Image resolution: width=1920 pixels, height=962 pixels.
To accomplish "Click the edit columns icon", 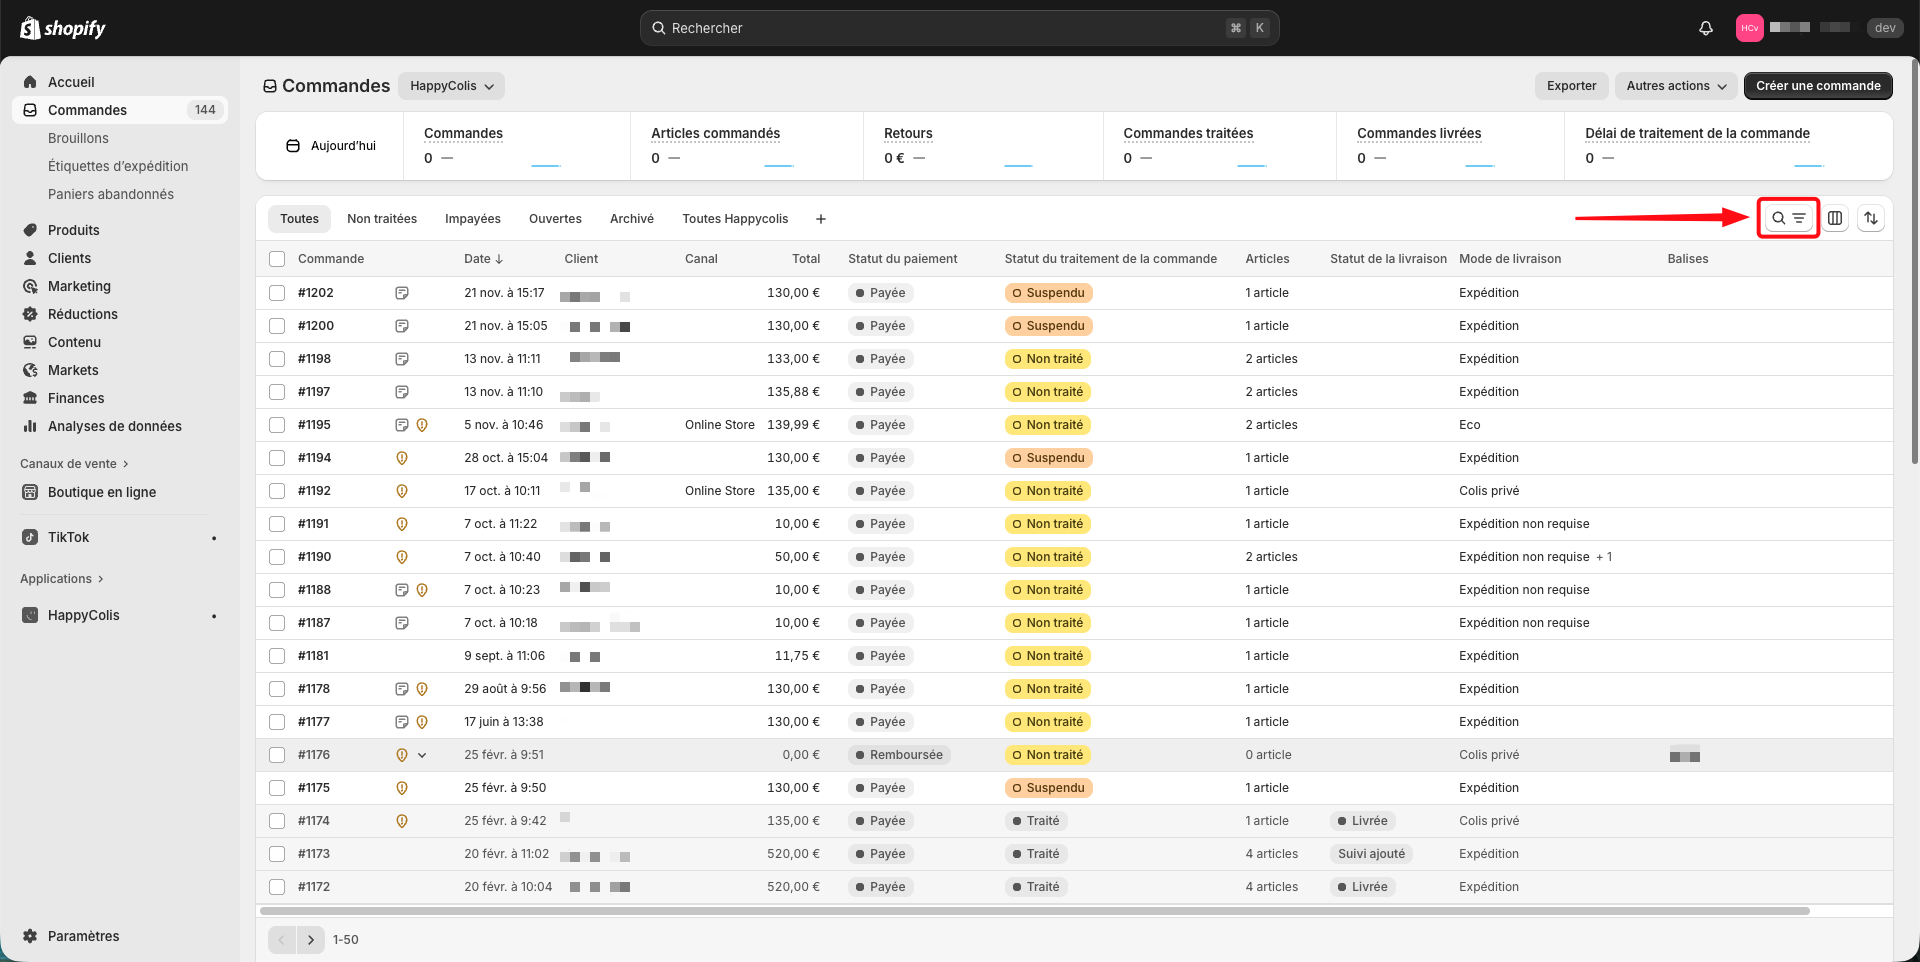I will coord(1835,218).
